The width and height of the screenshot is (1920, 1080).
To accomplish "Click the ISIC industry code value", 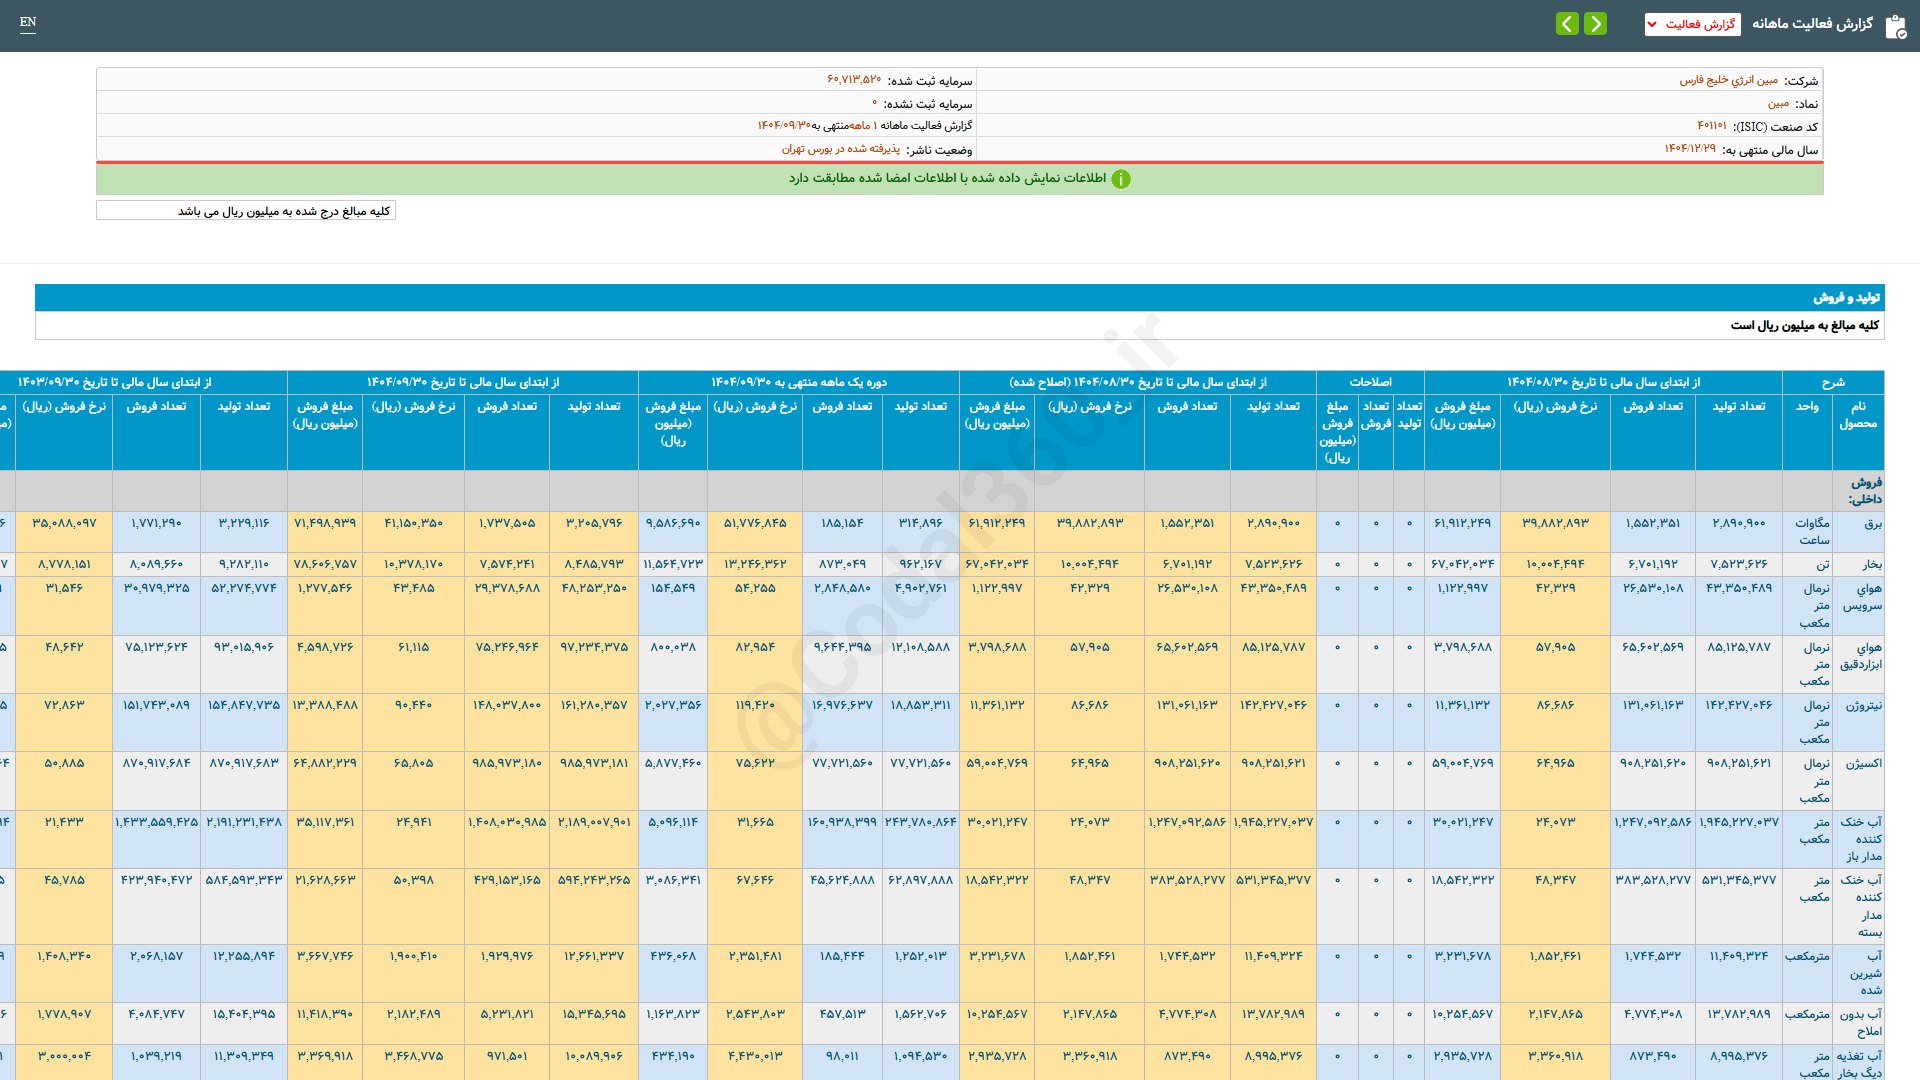I will (x=1711, y=126).
